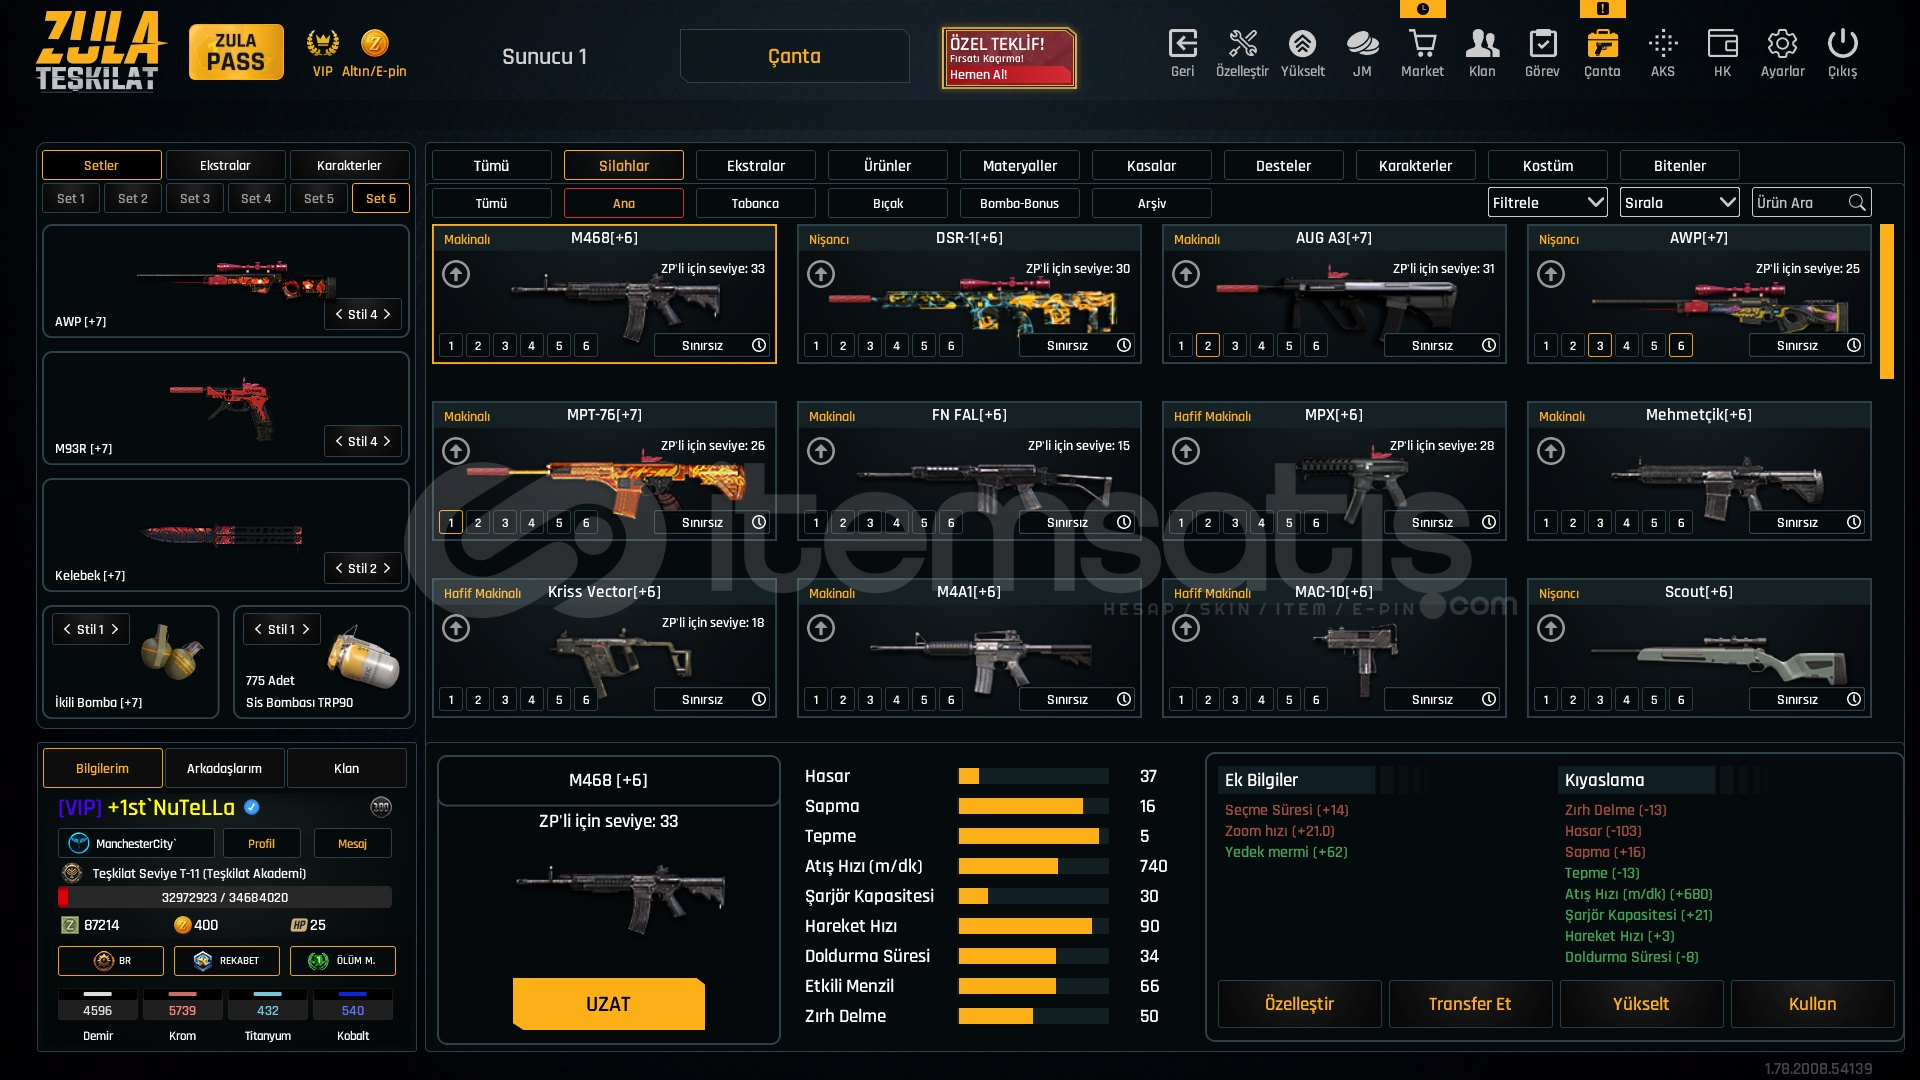1920x1080 pixels.
Task: Open the Arkadaşlarım tab
Action: click(224, 768)
